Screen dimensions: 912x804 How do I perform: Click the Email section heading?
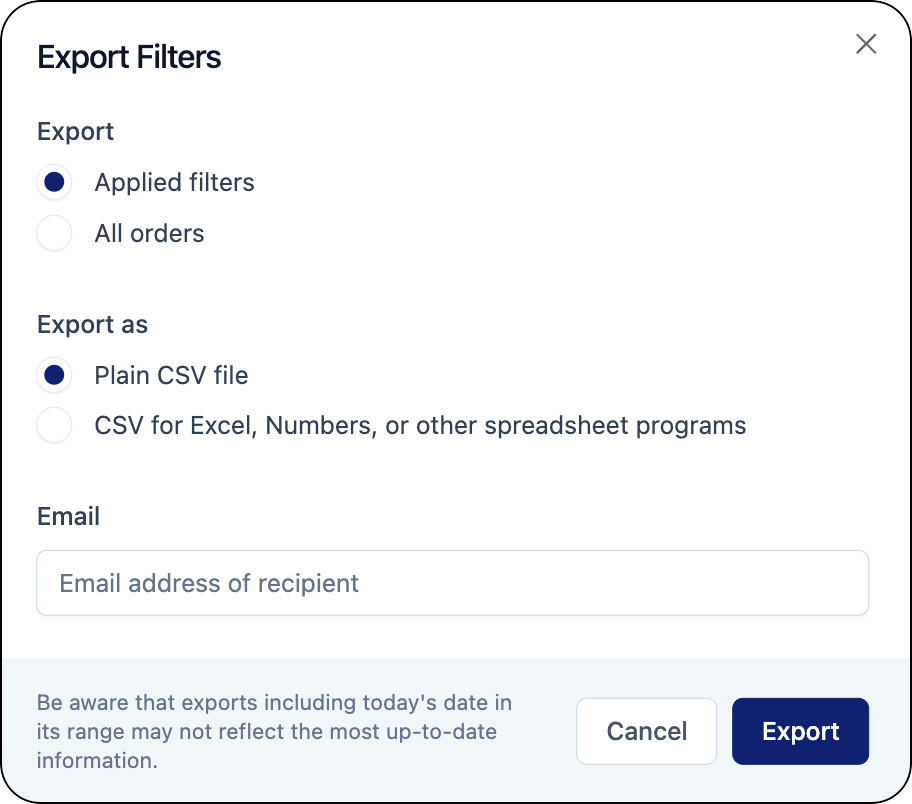pyautogui.click(x=68, y=516)
